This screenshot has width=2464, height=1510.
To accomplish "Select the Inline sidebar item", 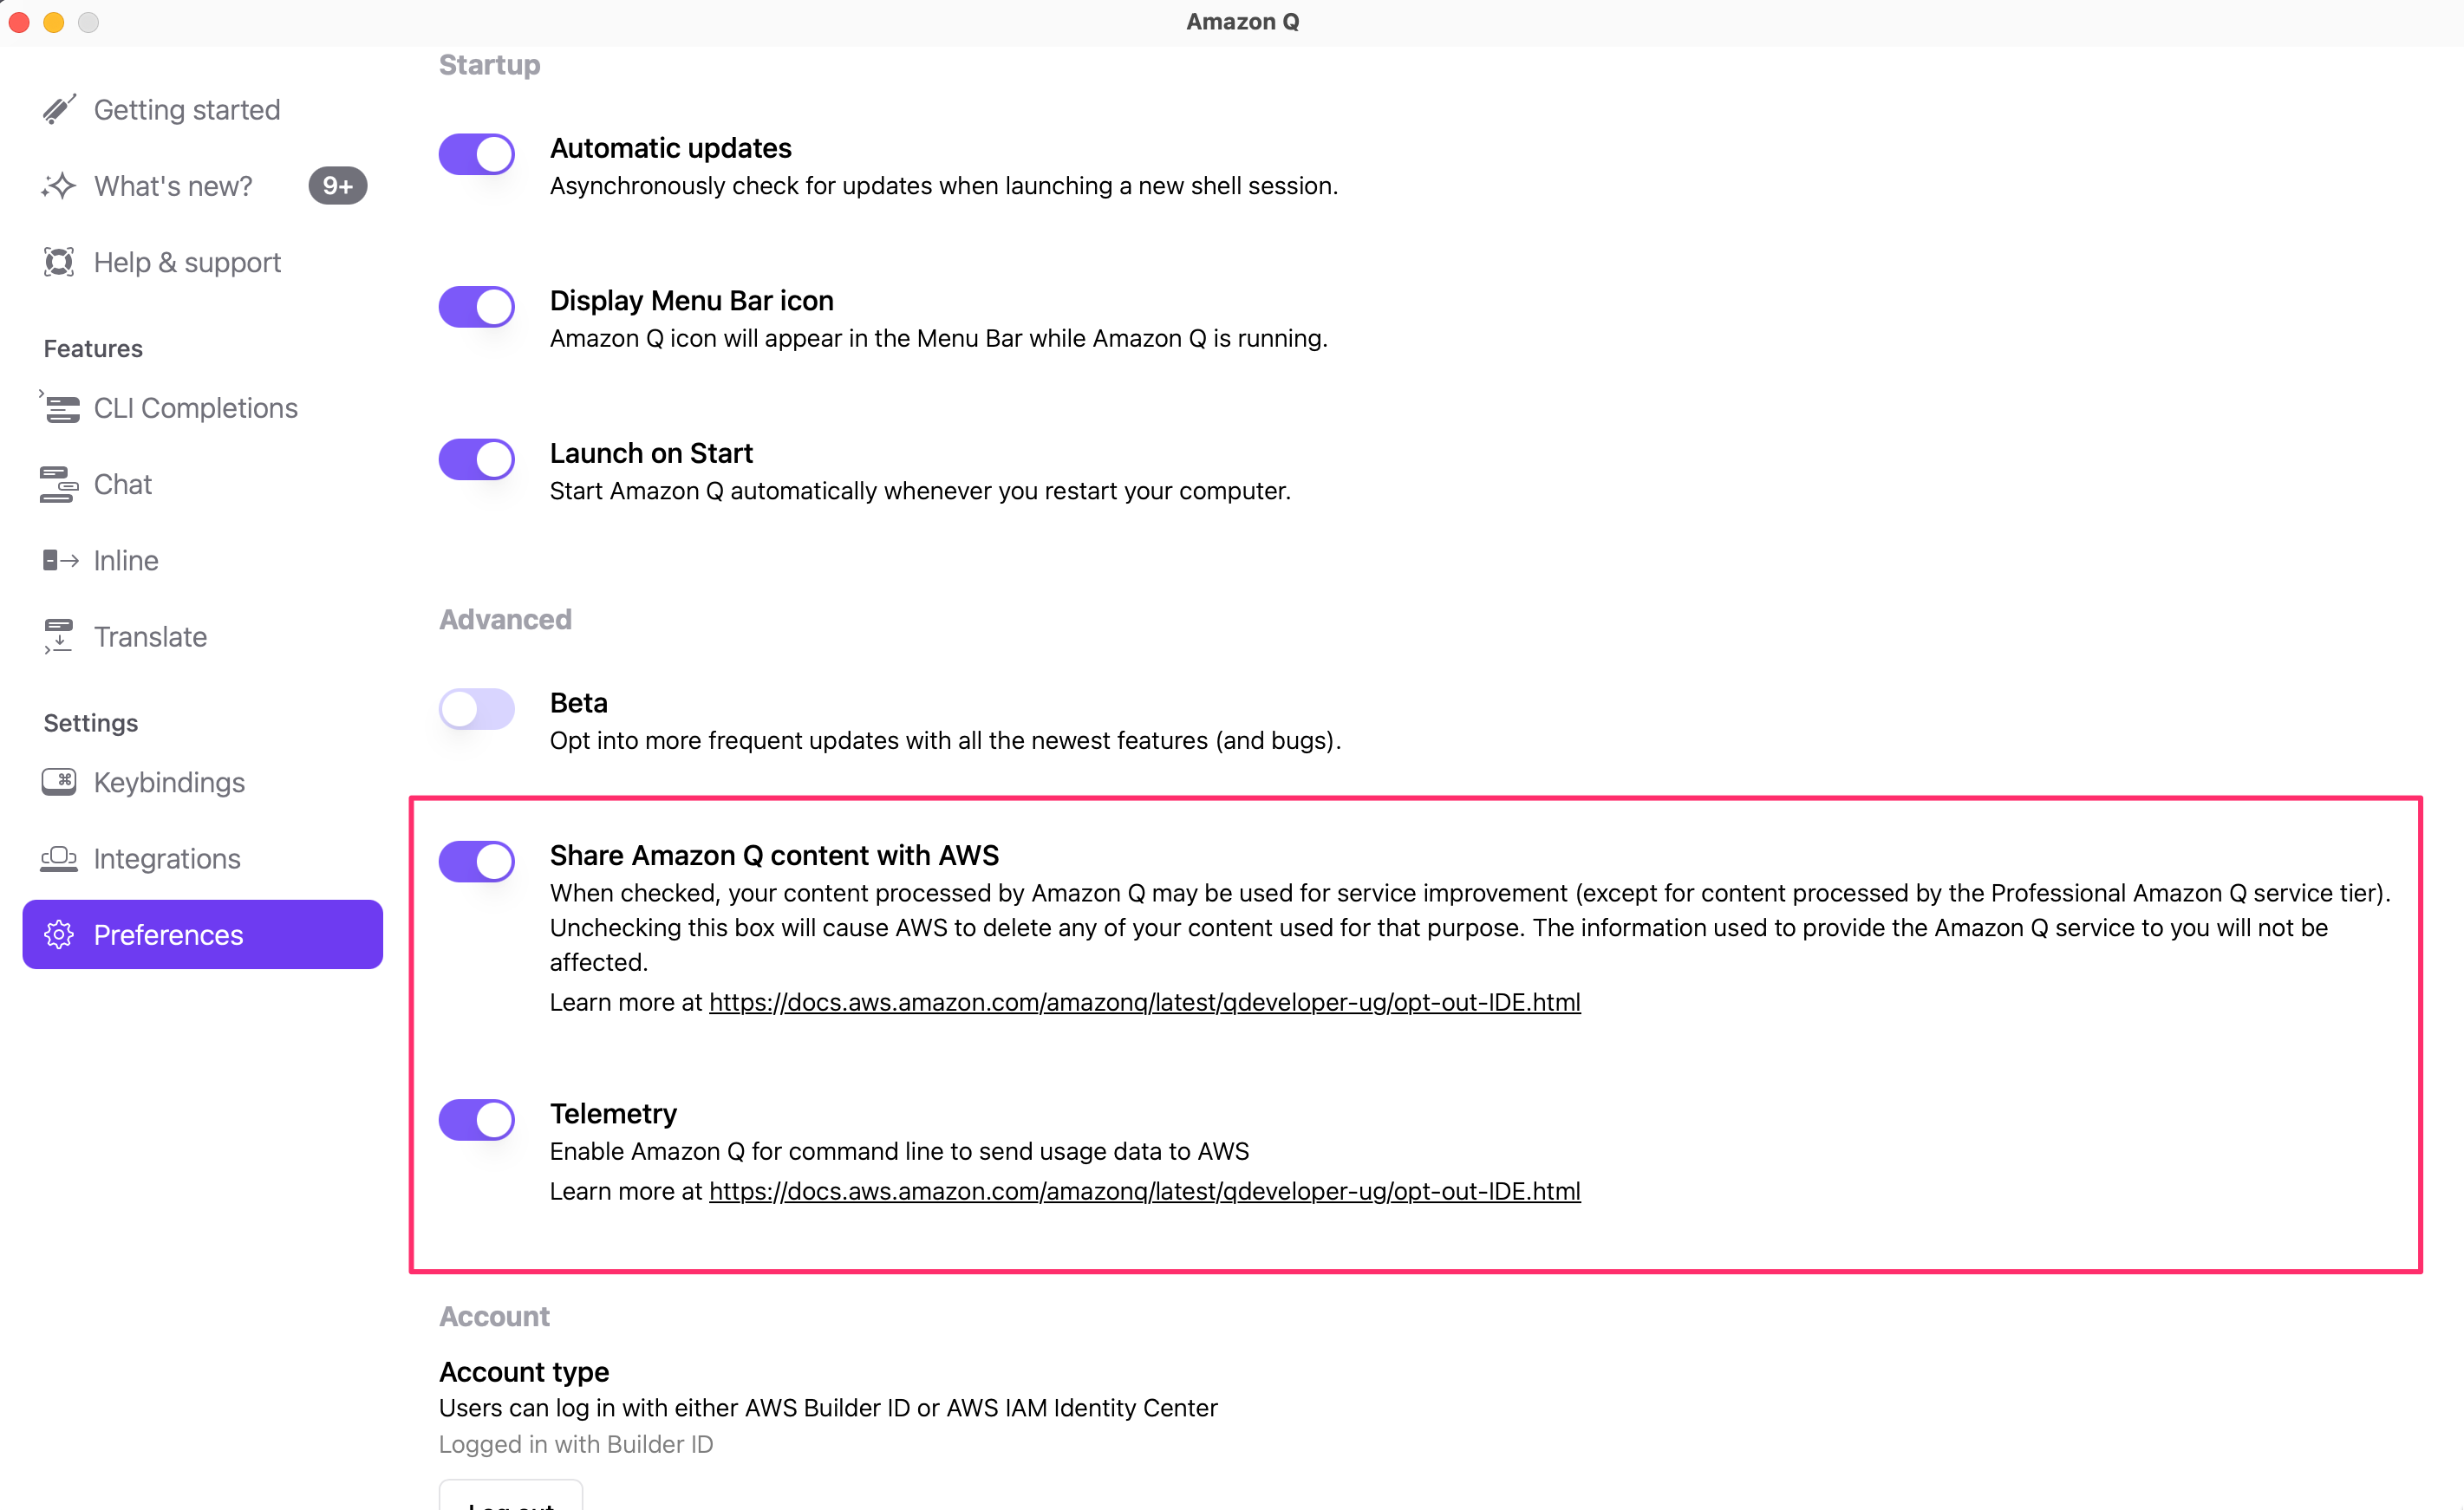I will pyautogui.click(x=202, y=560).
